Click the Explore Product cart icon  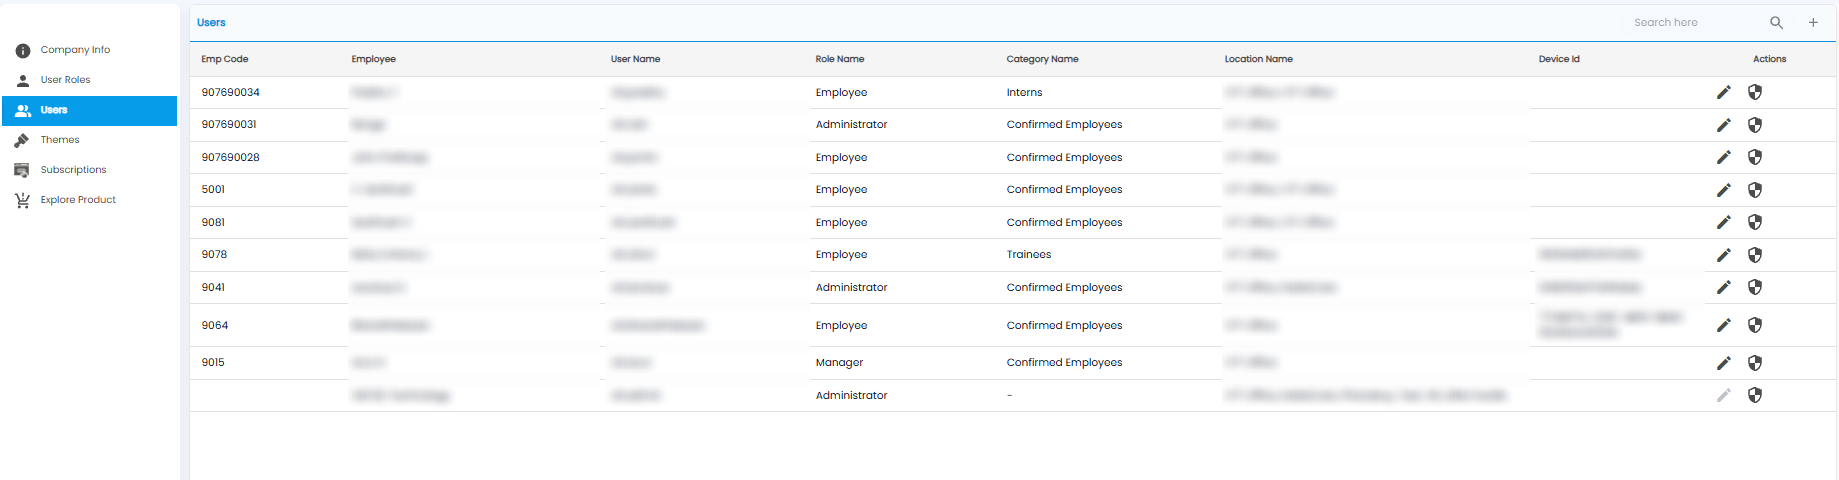(x=22, y=200)
